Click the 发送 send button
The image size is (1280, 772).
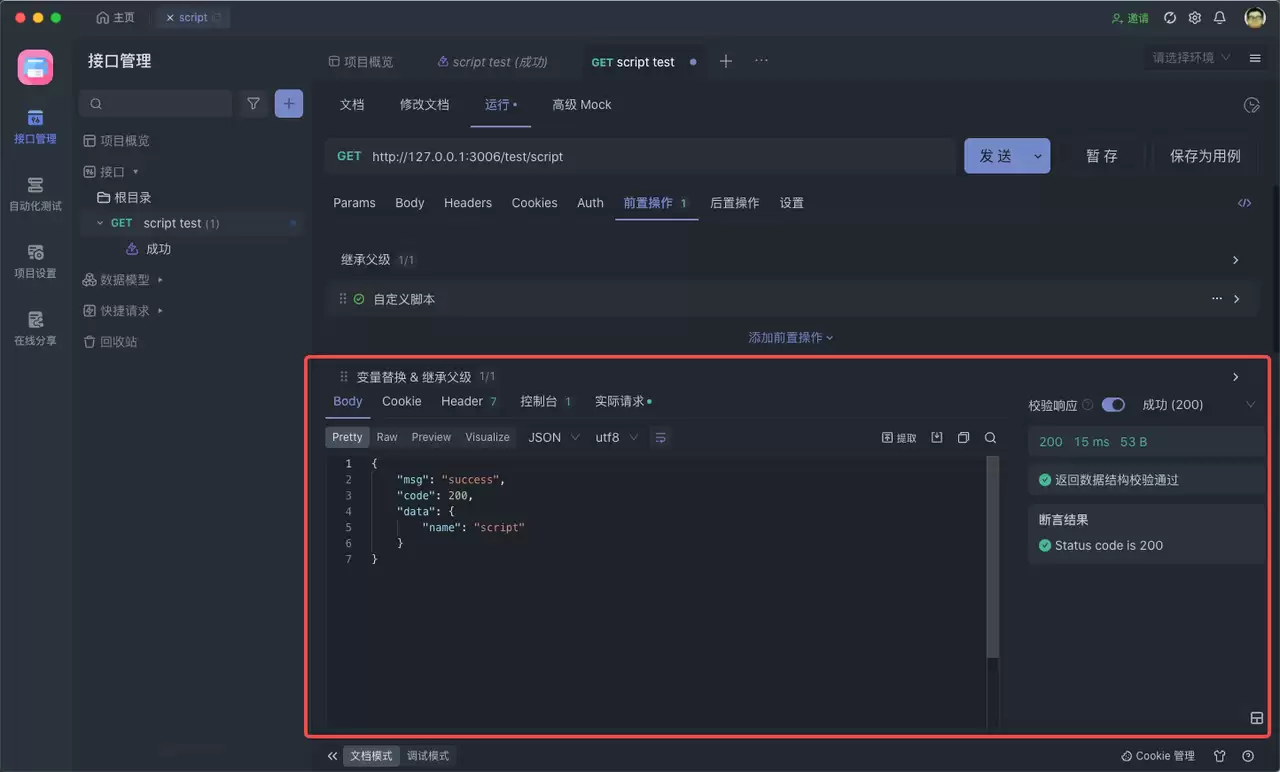tap(995, 156)
